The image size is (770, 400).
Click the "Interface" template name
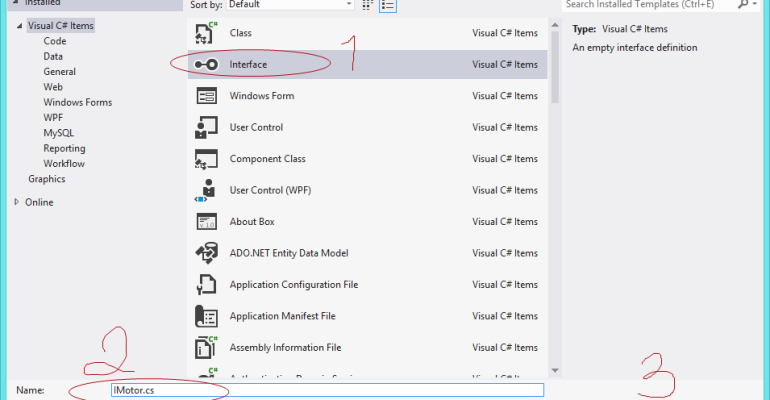coord(248,64)
